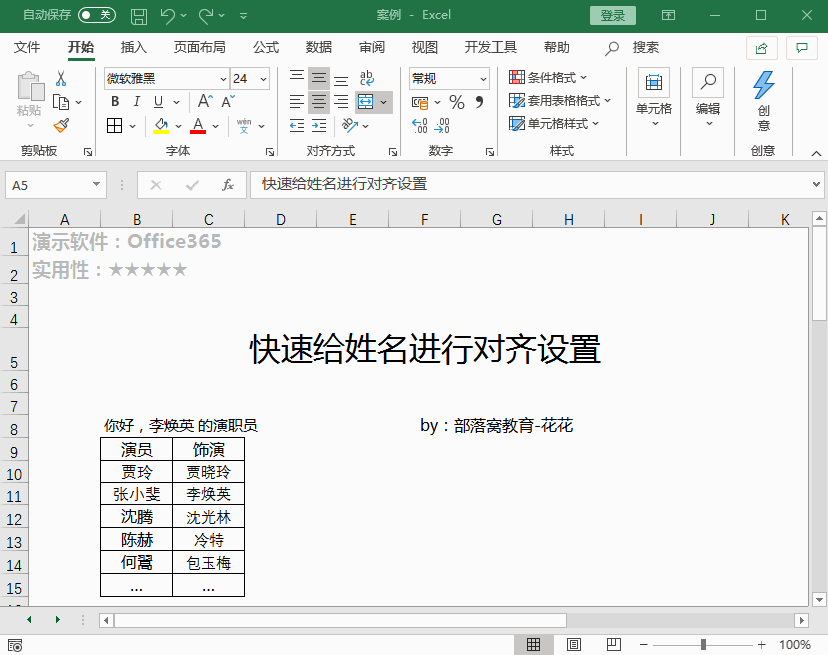Click the Insert Function fx icon
Viewport: 828px width, 655px height.
point(228,185)
